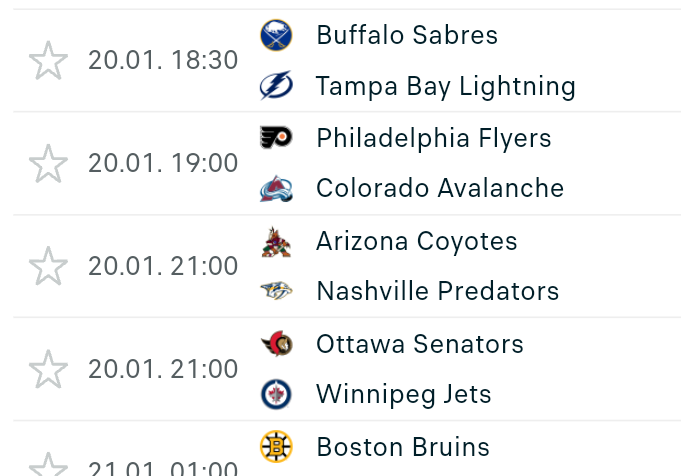This screenshot has height=476, width=681.
Task: Click the Buffalo Sabres team logo
Action: tap(276, 36)
